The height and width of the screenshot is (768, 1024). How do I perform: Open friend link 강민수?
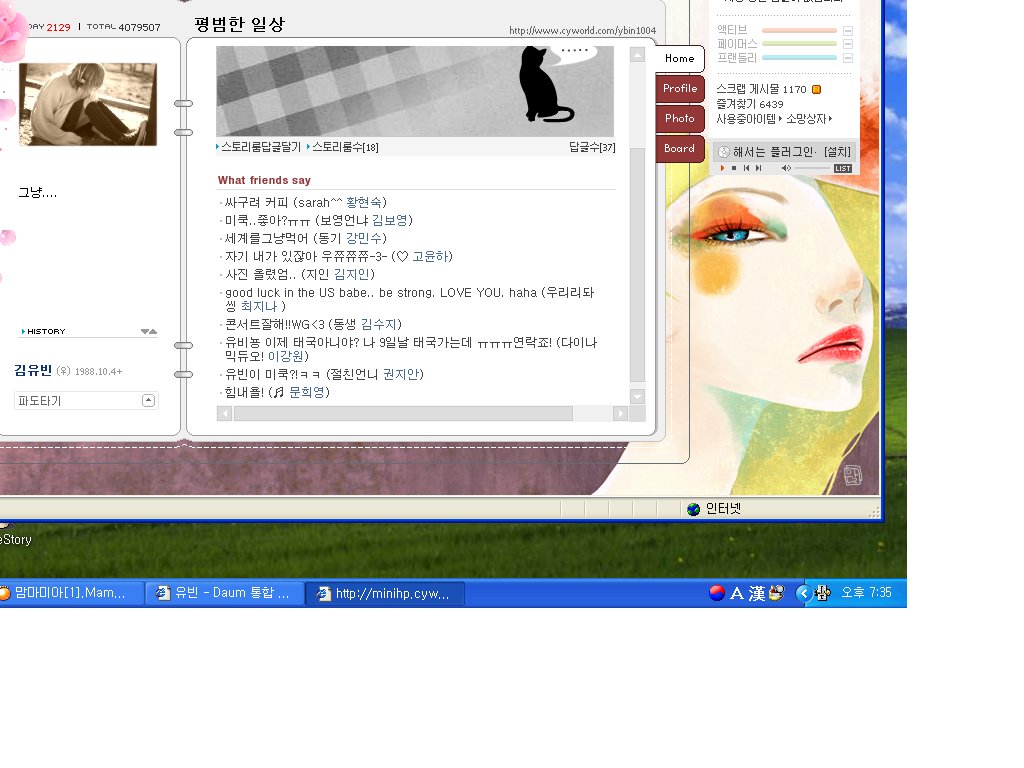pos(364,238)
